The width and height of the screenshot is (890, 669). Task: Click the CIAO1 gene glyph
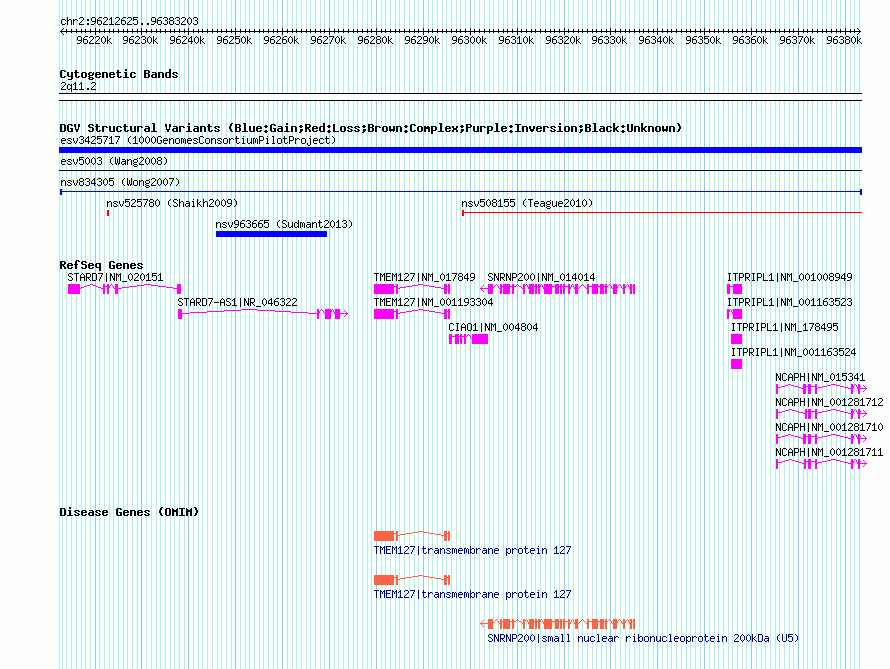tap(468, 339)
